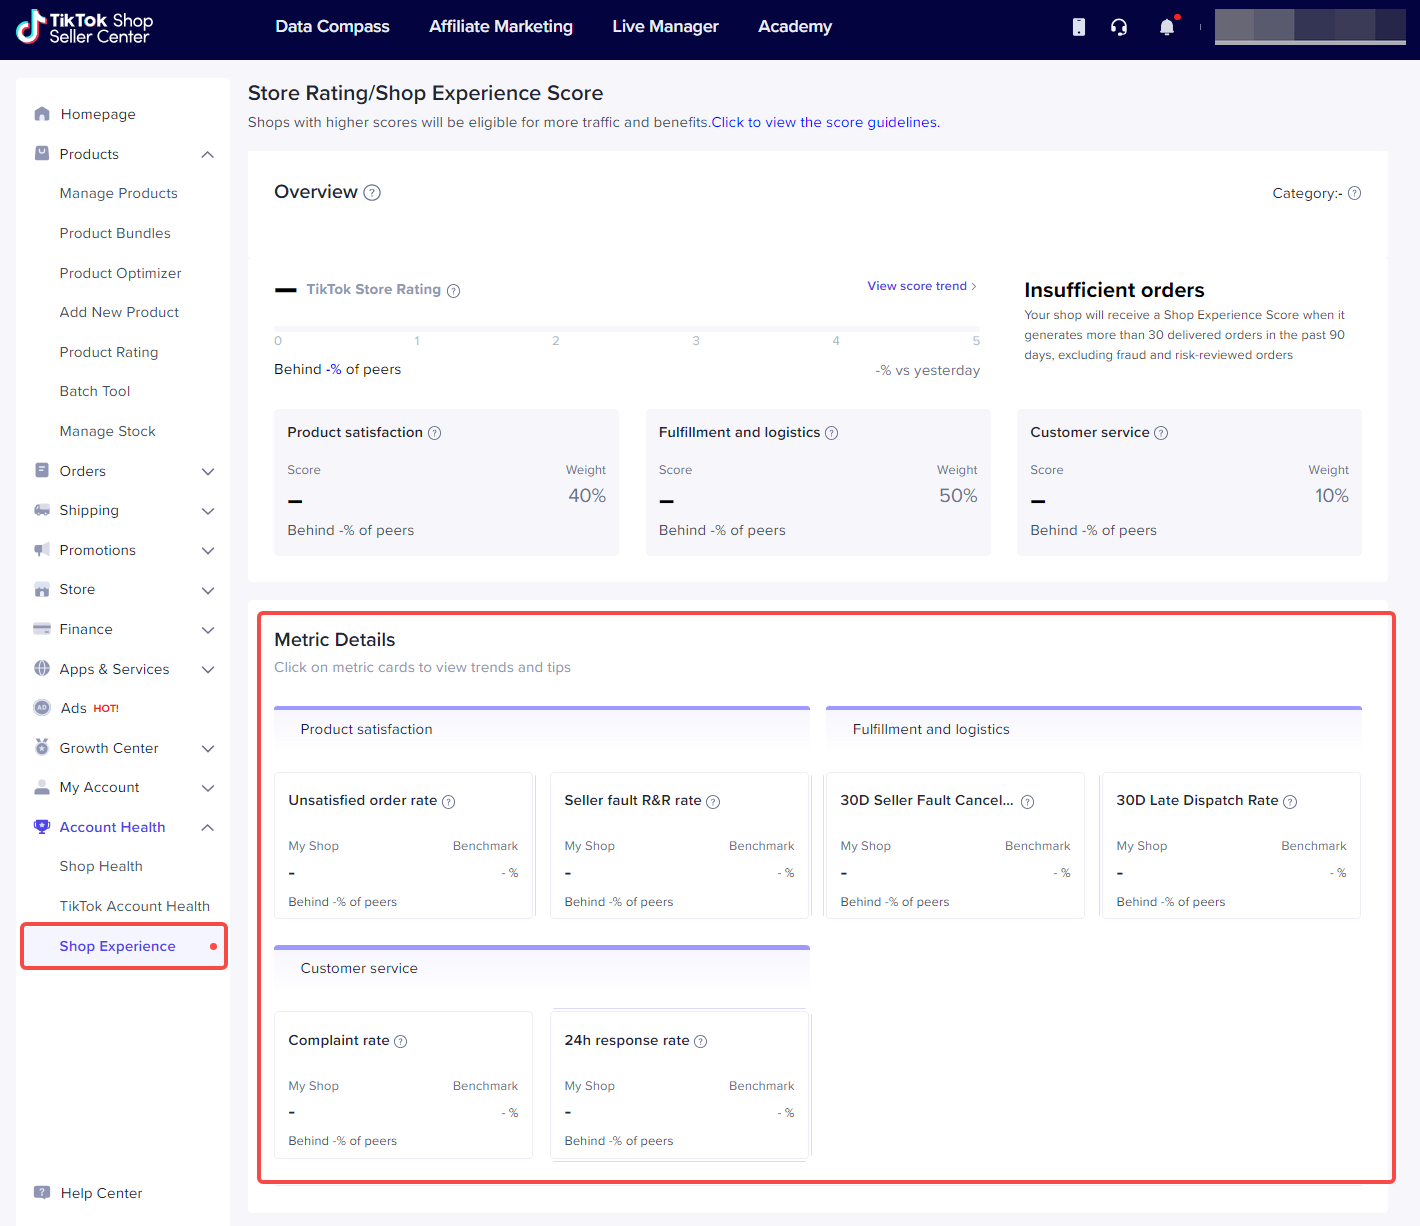Open TikTok Account Health page
This screenshot has width=1420, height=1226.
point(134,906)
